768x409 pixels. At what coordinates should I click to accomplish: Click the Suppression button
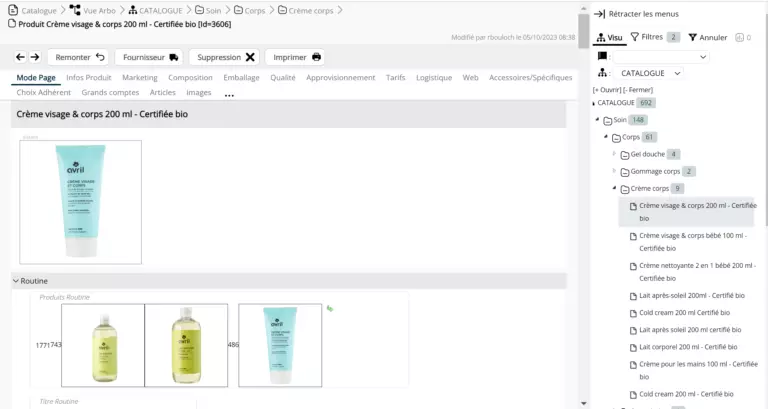pos(227,57)
